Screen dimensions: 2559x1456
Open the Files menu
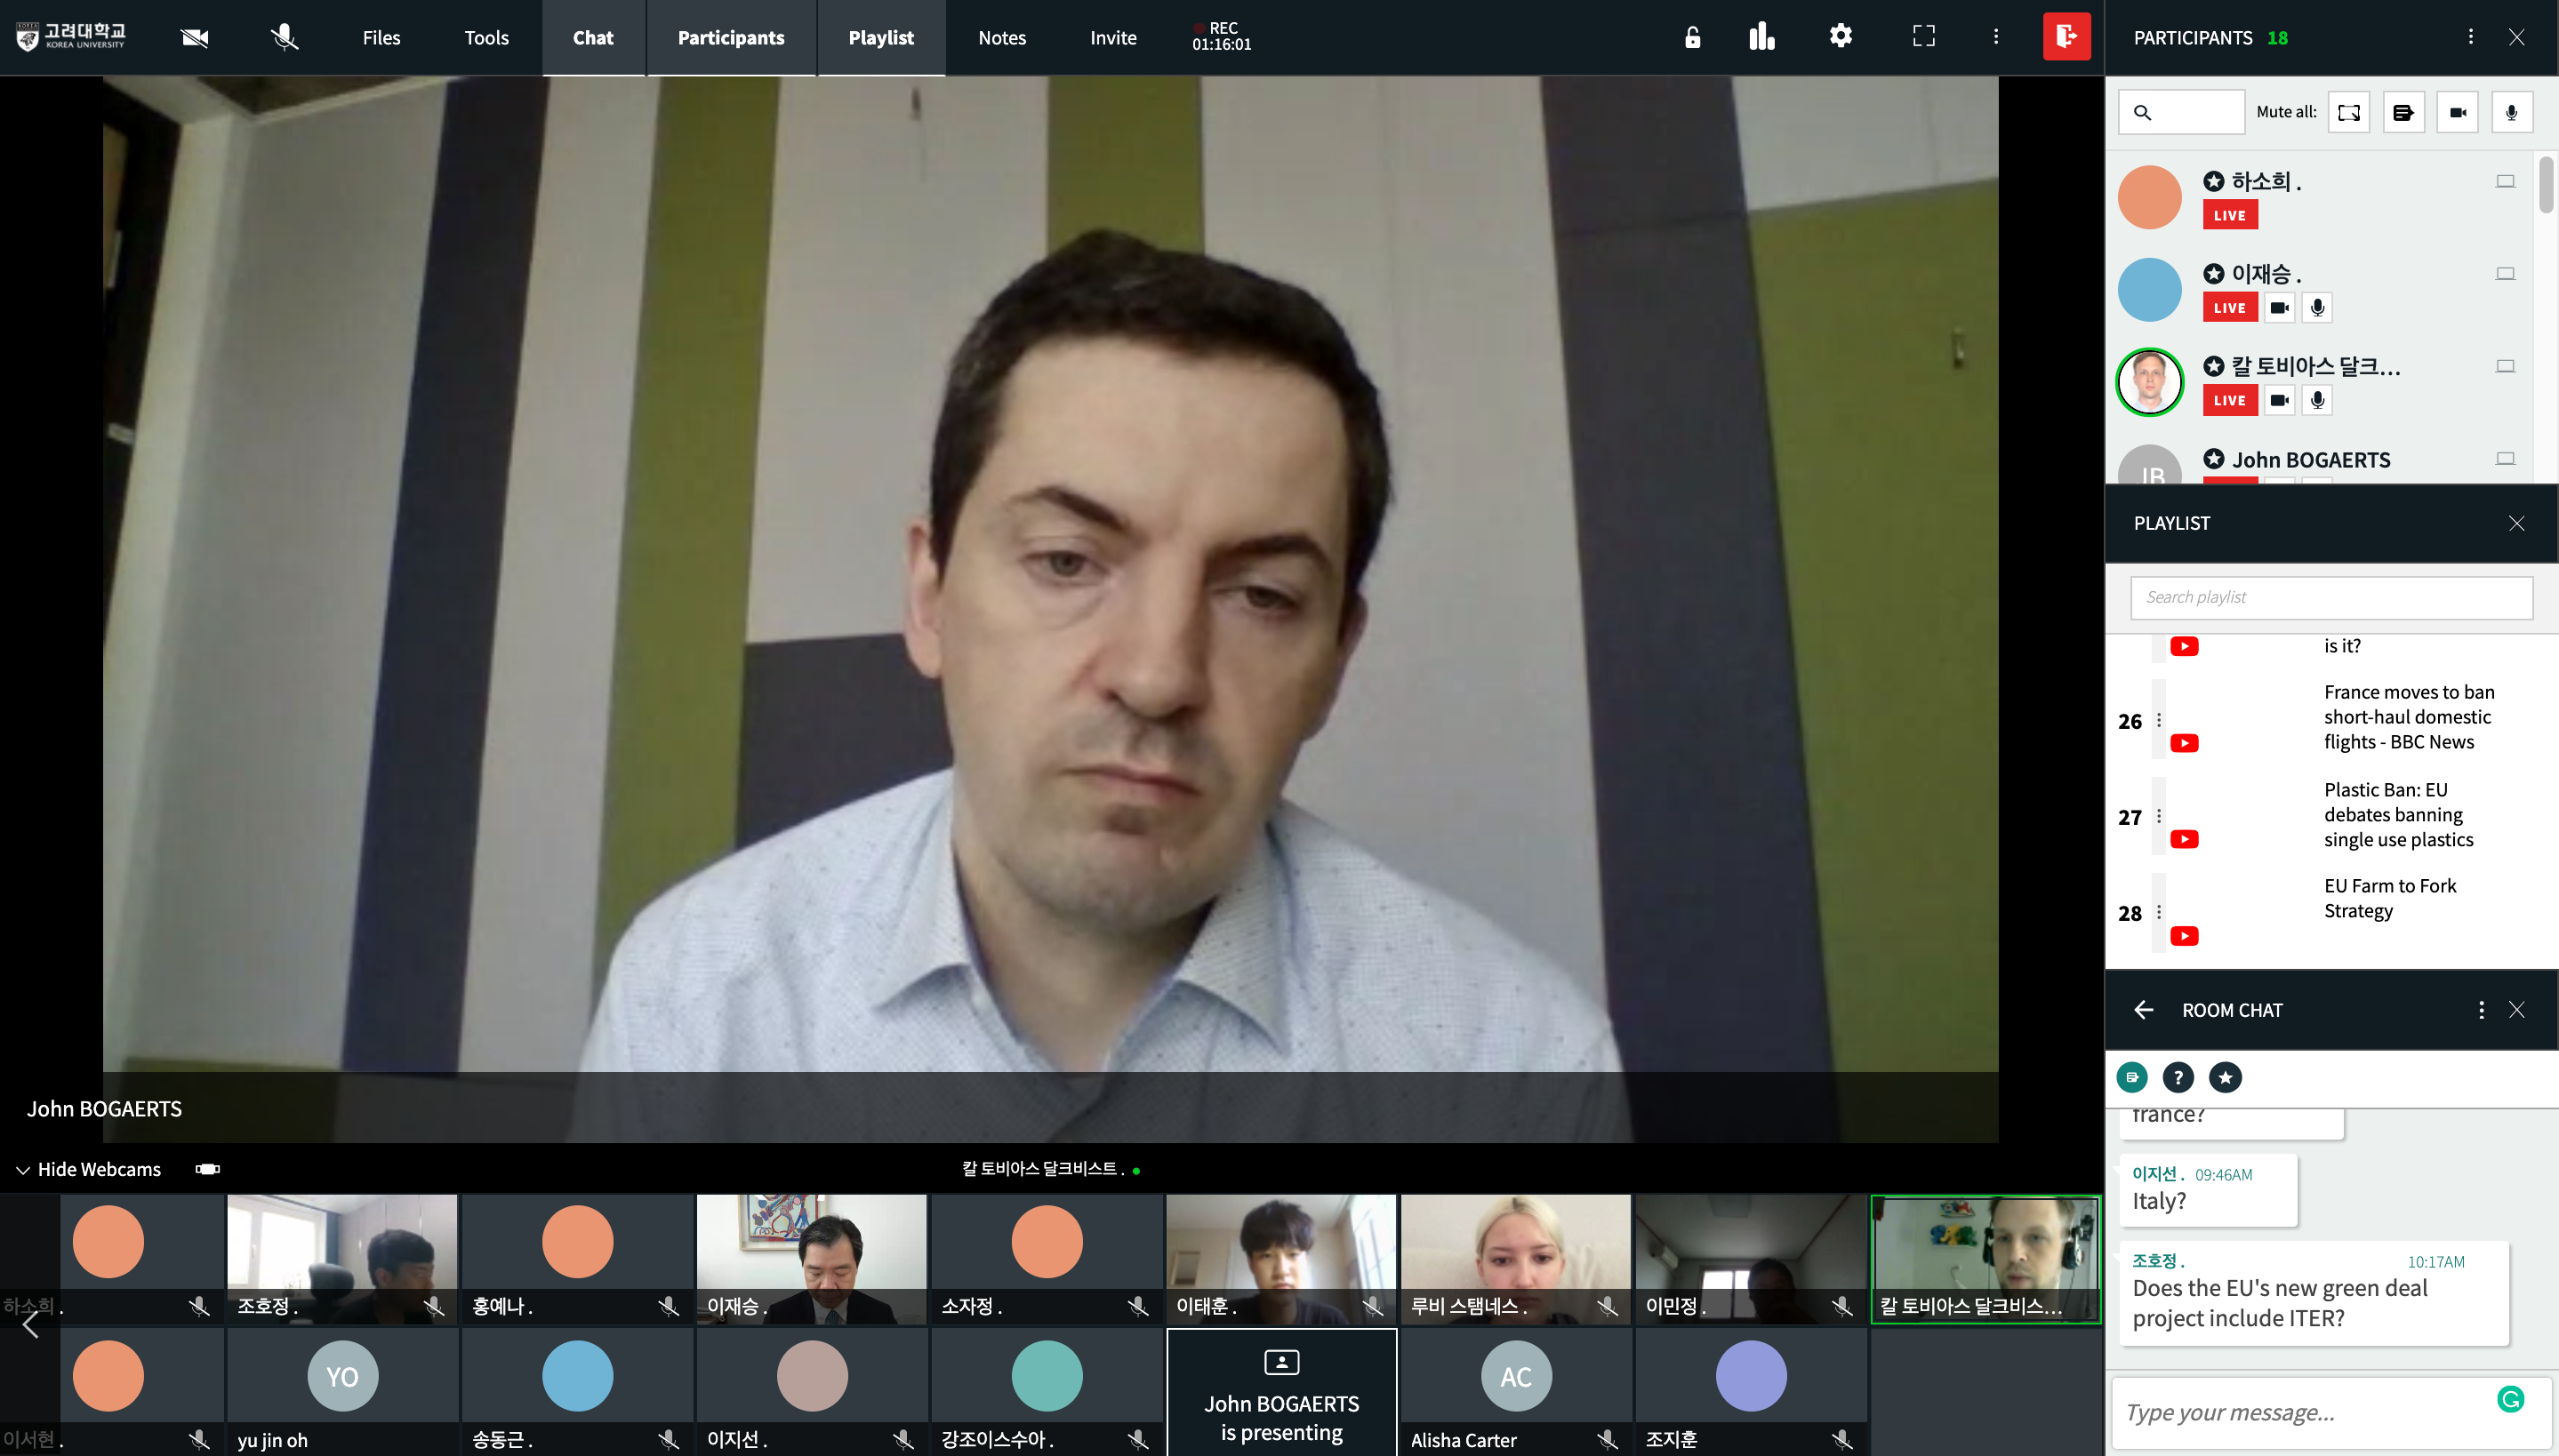tap(381, 37)
